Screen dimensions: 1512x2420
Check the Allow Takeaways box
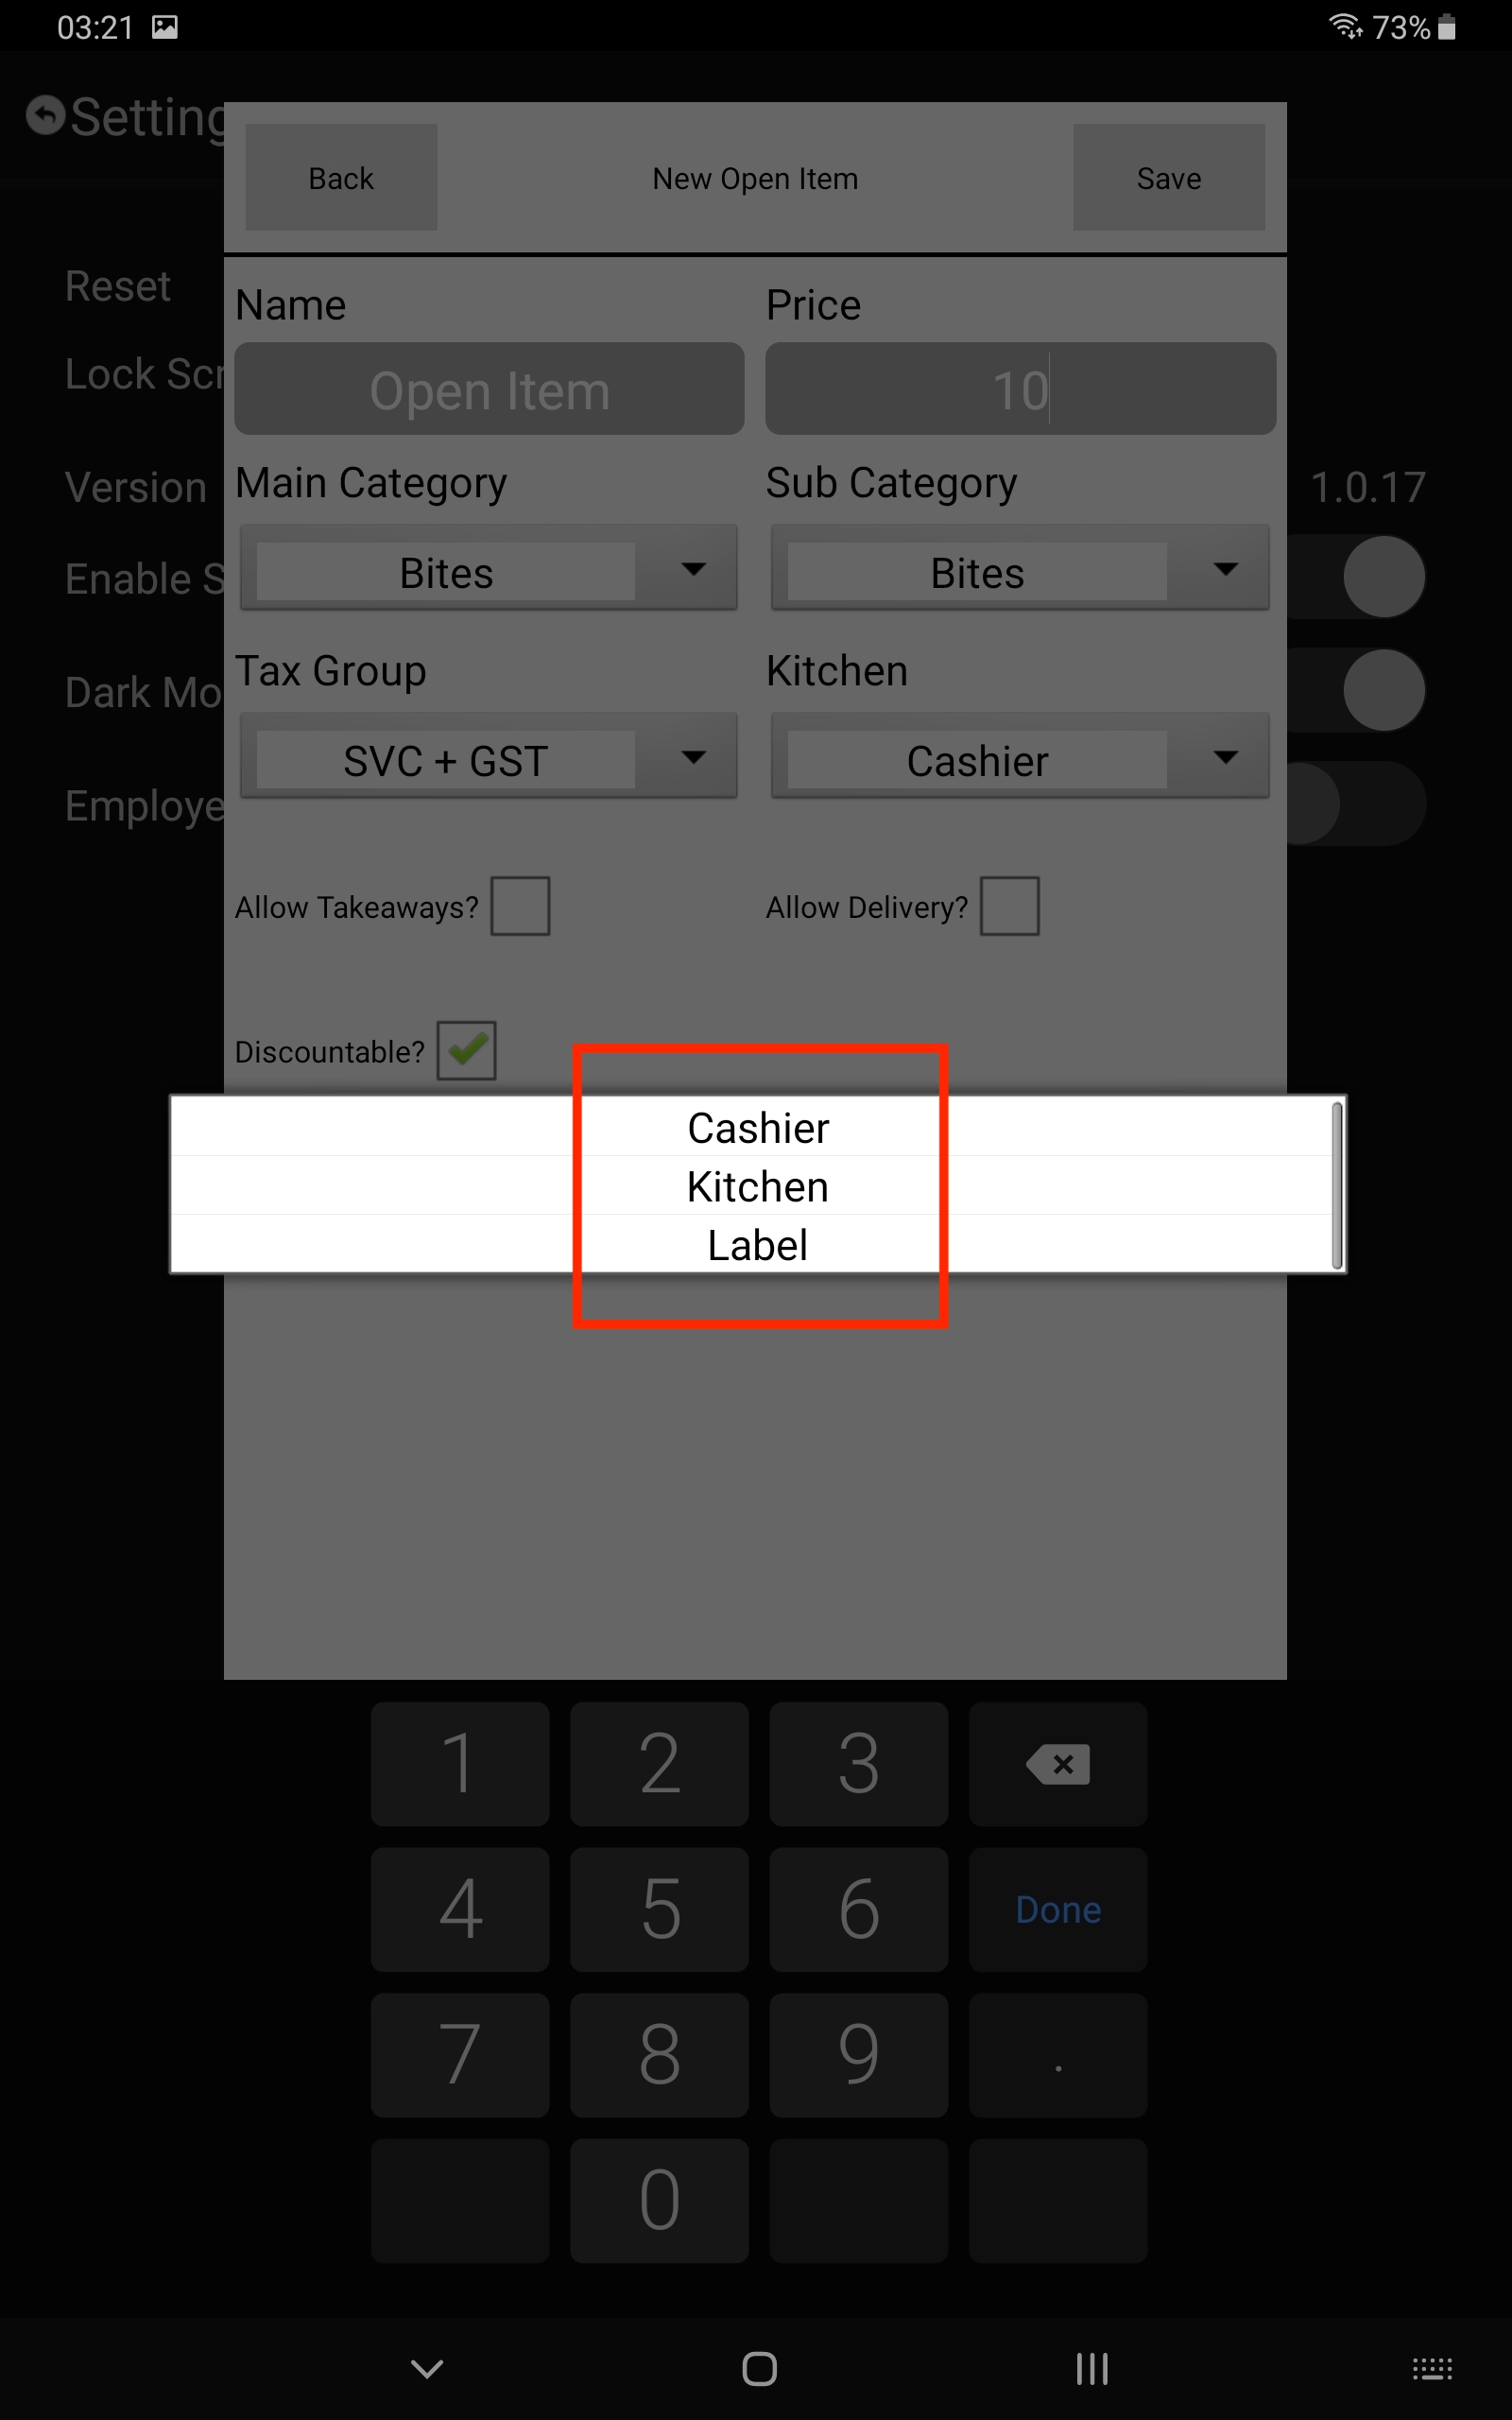(x=520, y=906)
